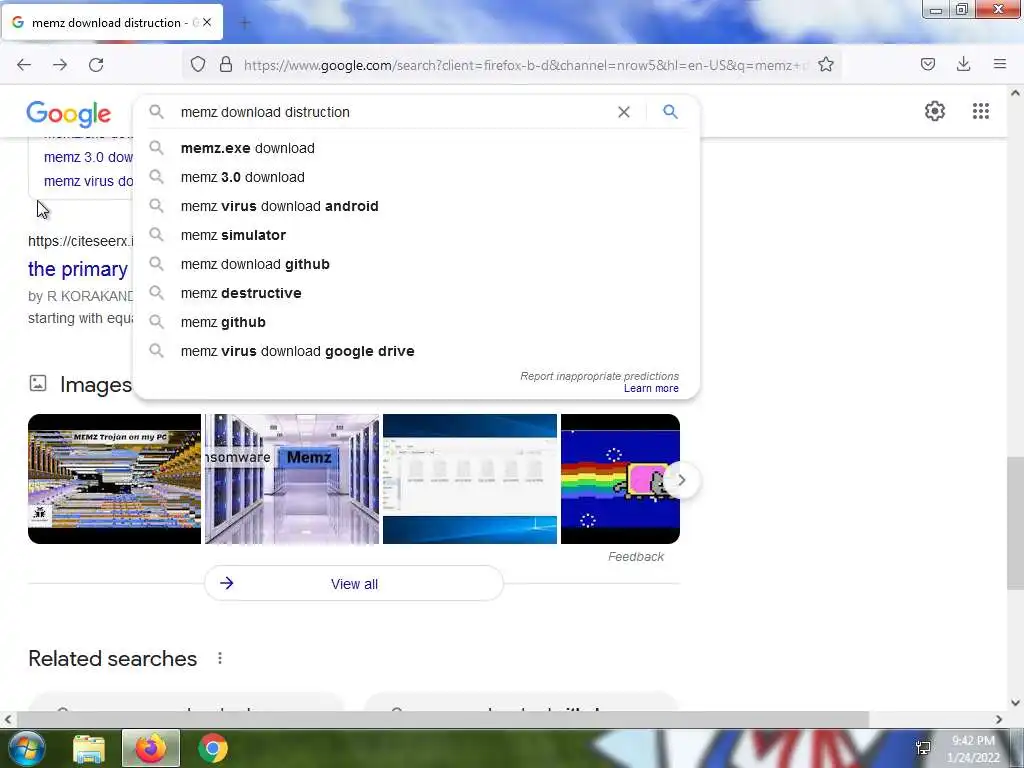Open the tracking protection shield icon
1024x768 pixels.
198,64
